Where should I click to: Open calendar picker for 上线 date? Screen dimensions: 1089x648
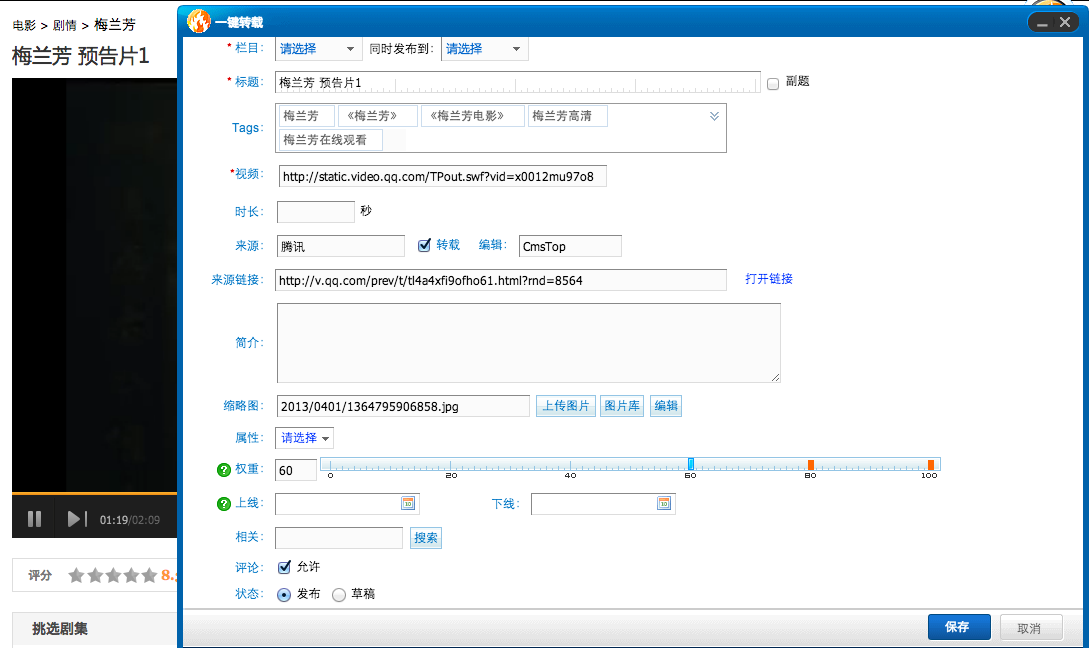pyautogui.click(x=408, y=504)
